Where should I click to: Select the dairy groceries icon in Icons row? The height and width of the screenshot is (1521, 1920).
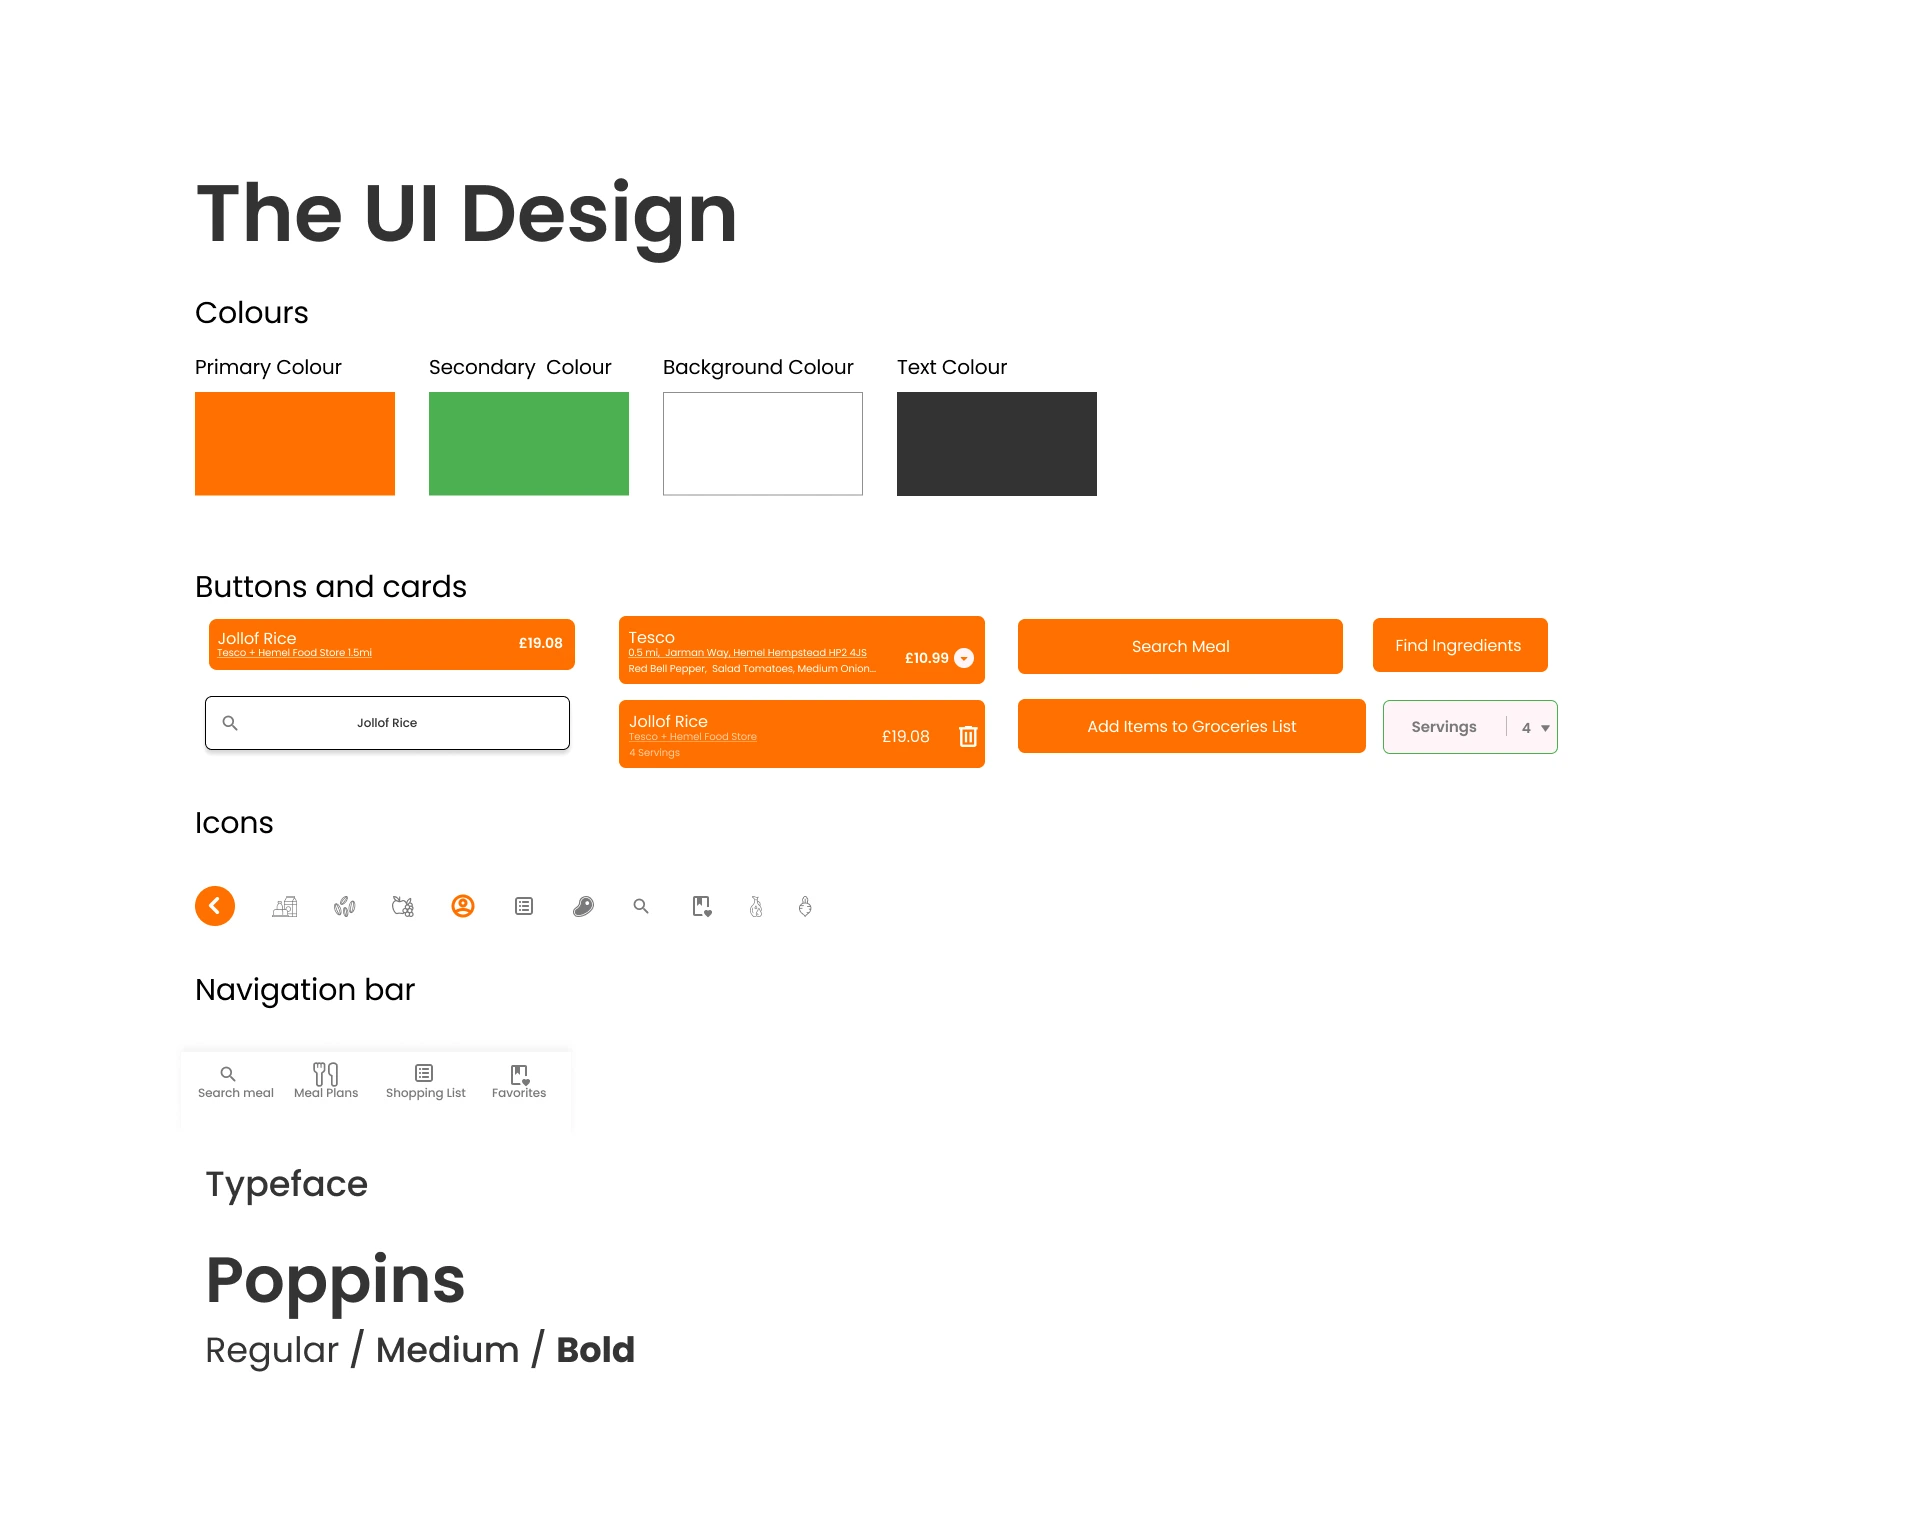pyautogui.click(x=285, y=907)
